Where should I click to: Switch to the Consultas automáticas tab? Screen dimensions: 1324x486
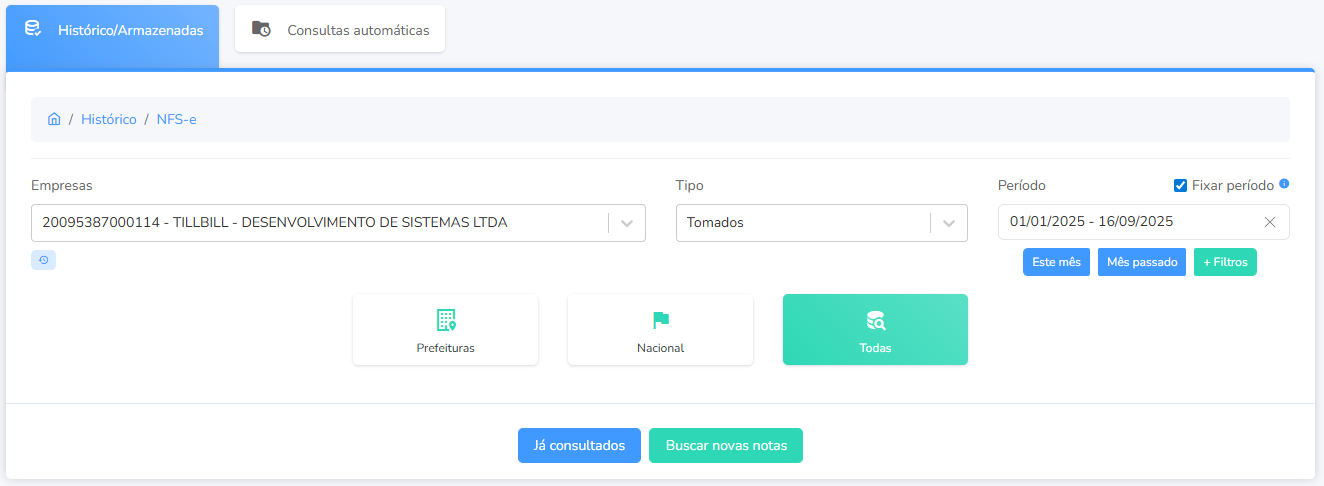click(340, 30)
